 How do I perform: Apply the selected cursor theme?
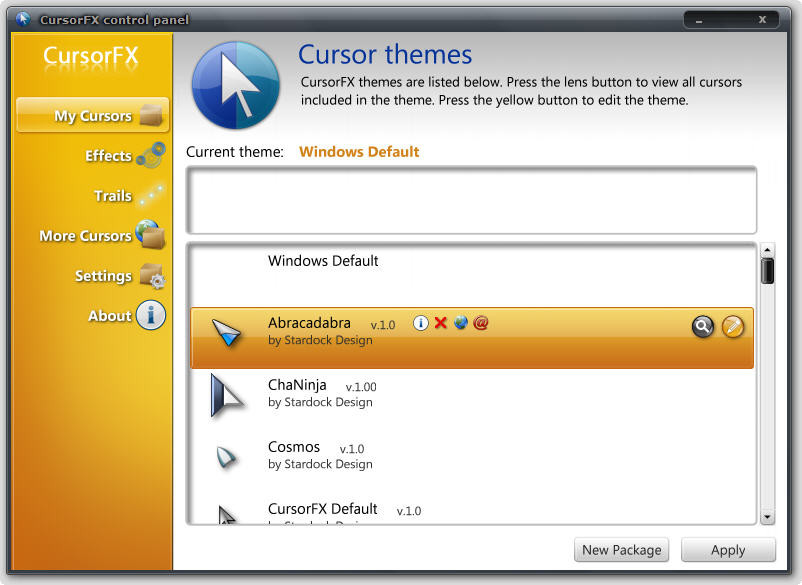click(728, 550)
